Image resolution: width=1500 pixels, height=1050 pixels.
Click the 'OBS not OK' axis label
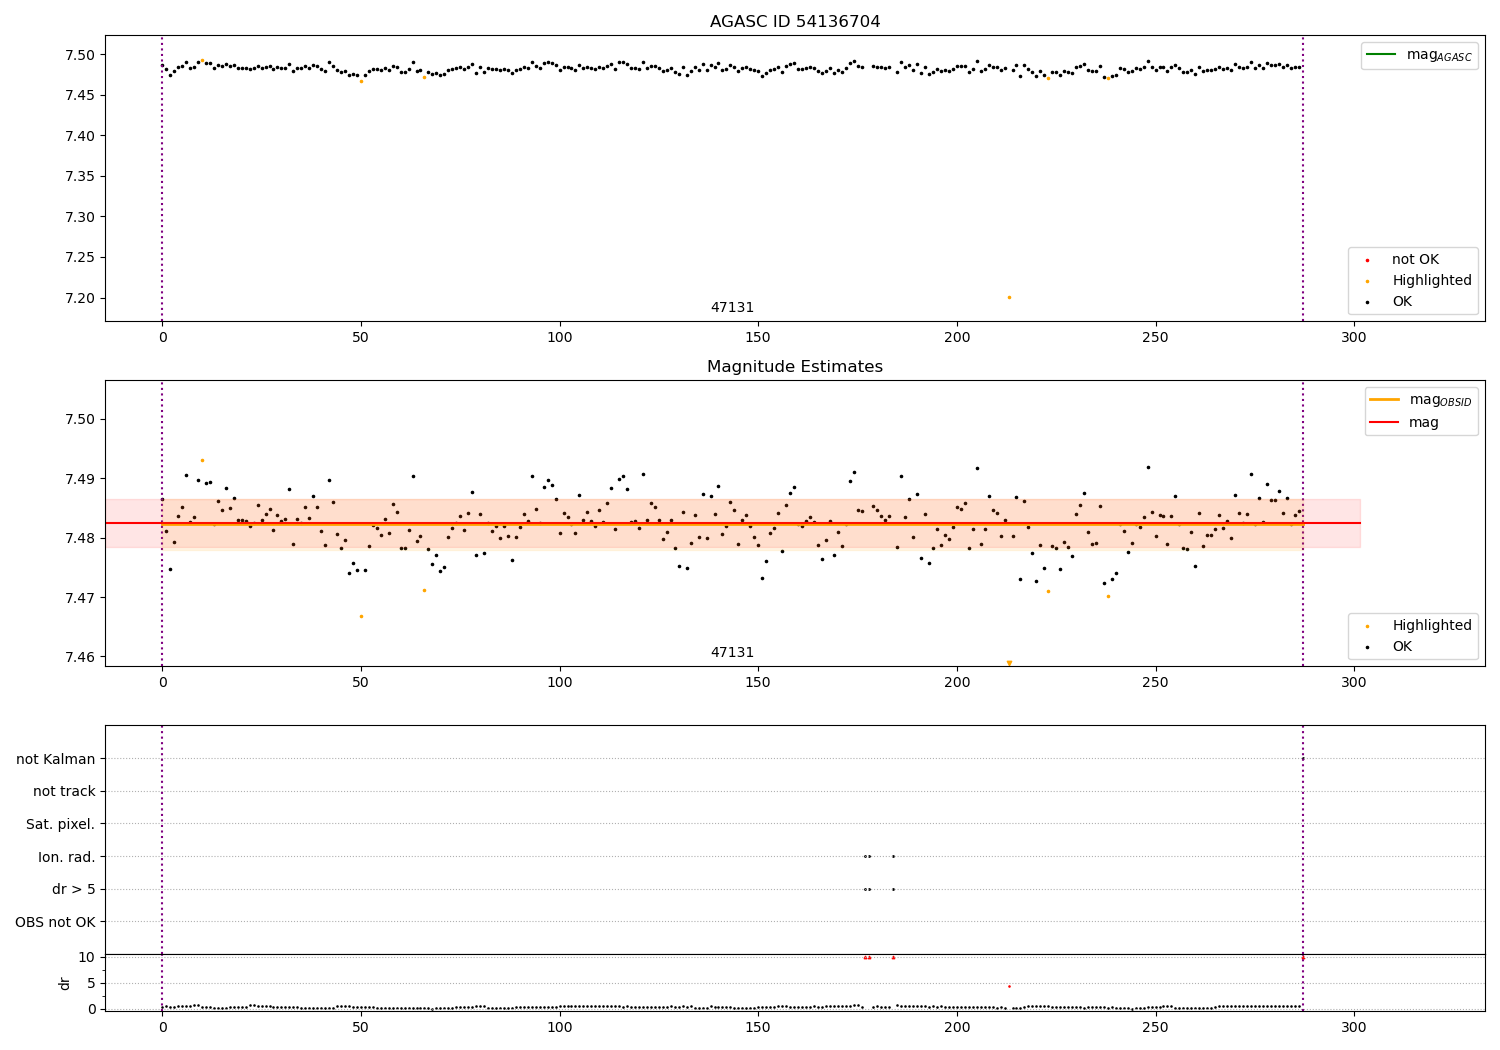56,922
